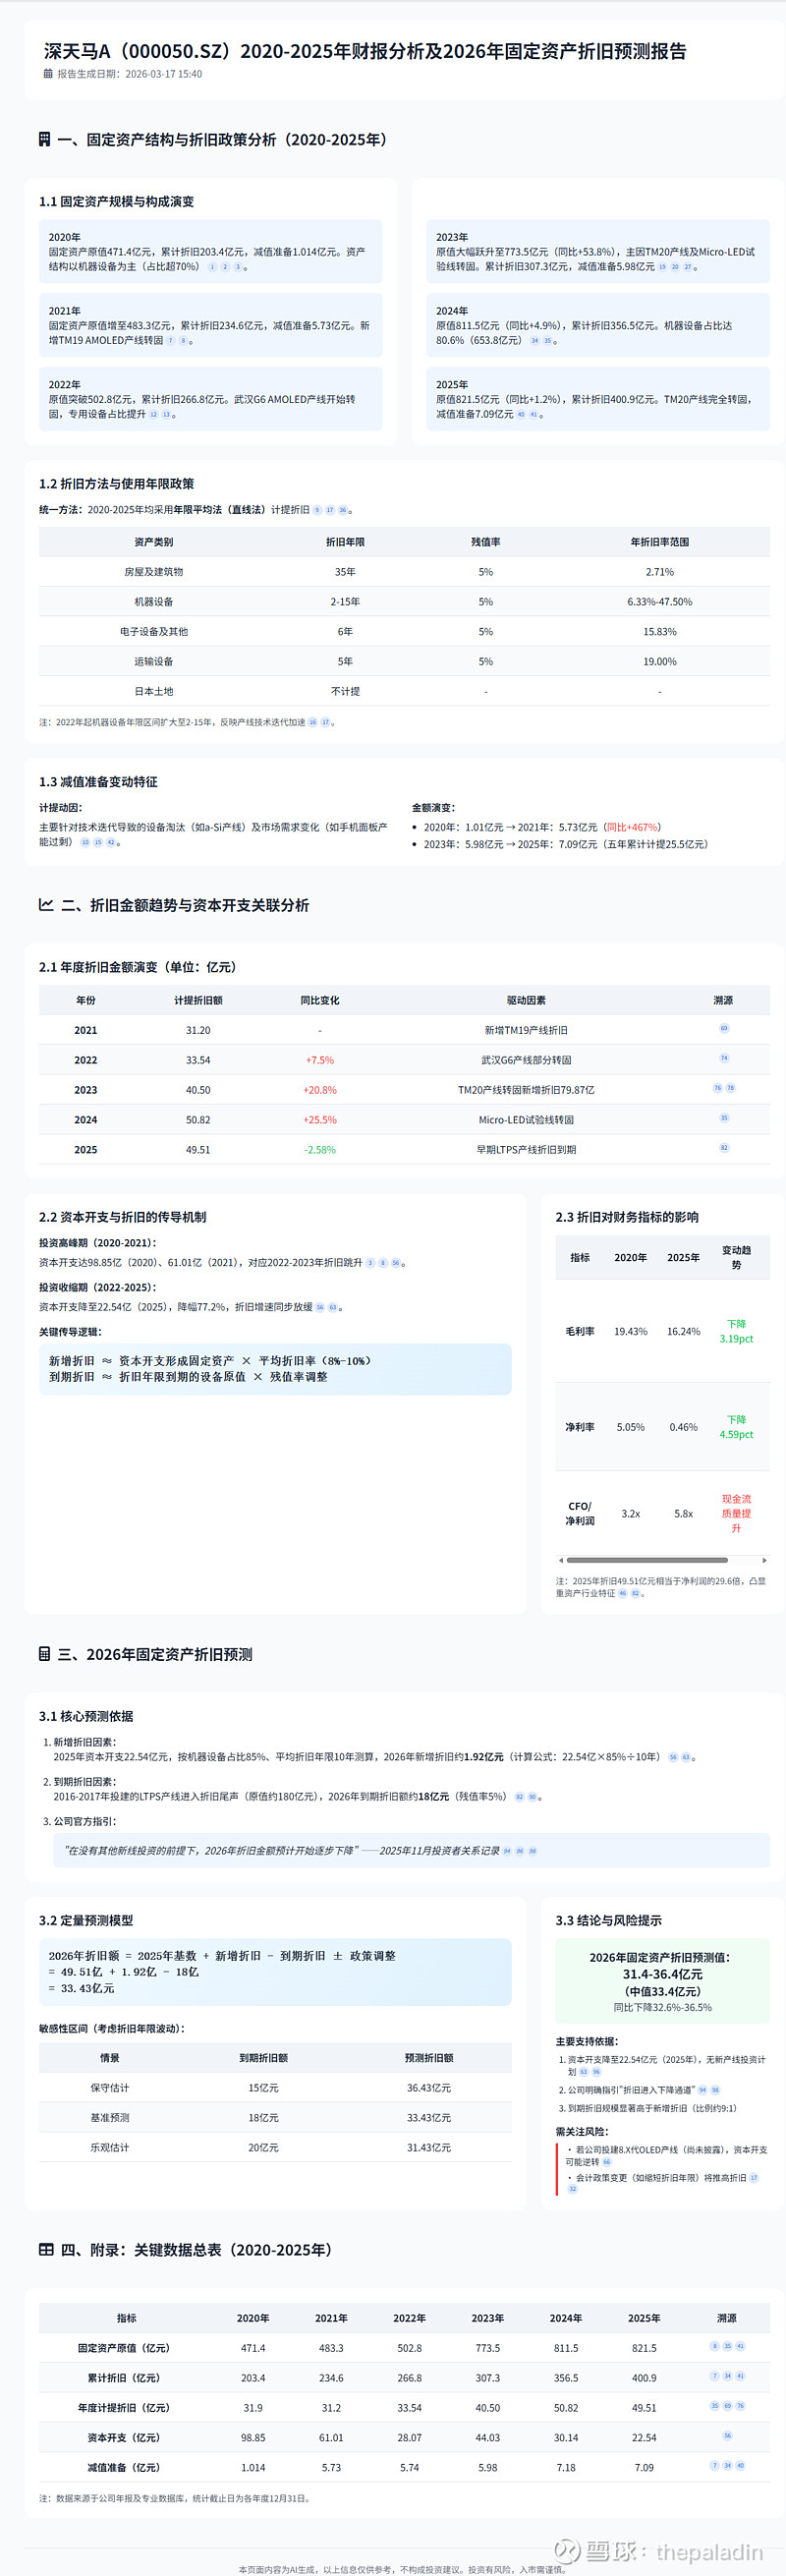Click the 31.43亿元 forecast in 乐观估计 row
786x2576 pixels.
429,2148
